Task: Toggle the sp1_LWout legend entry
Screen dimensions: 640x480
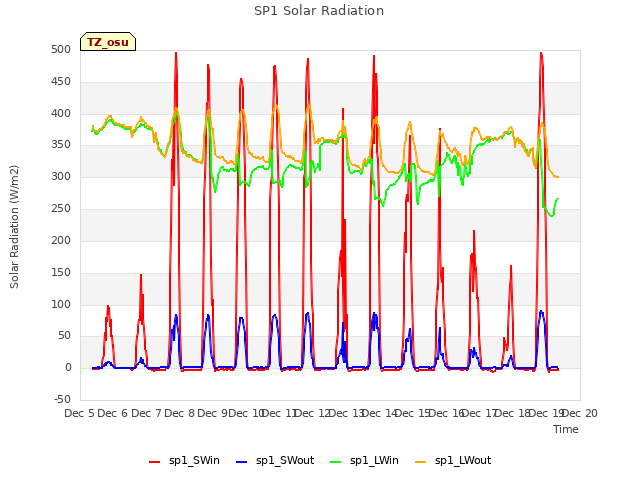Action: 453,461
